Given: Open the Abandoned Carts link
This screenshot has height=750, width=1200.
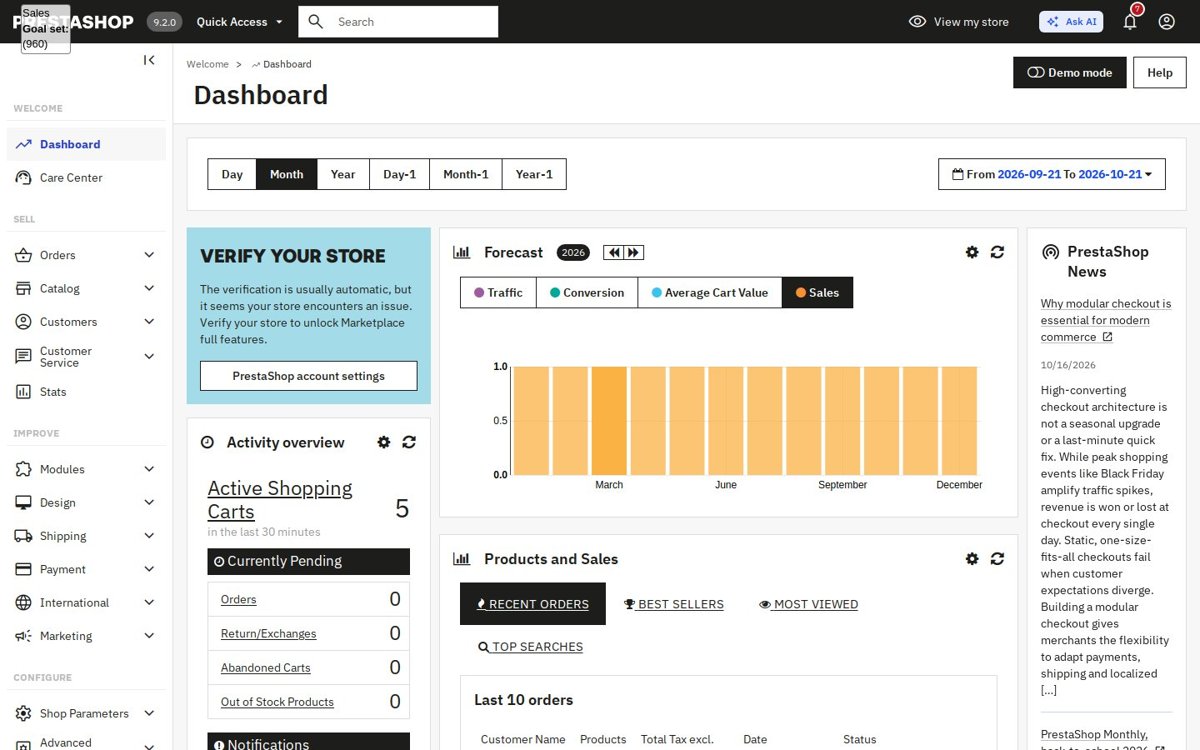Looking at the screenshot, I should (266, 668).
